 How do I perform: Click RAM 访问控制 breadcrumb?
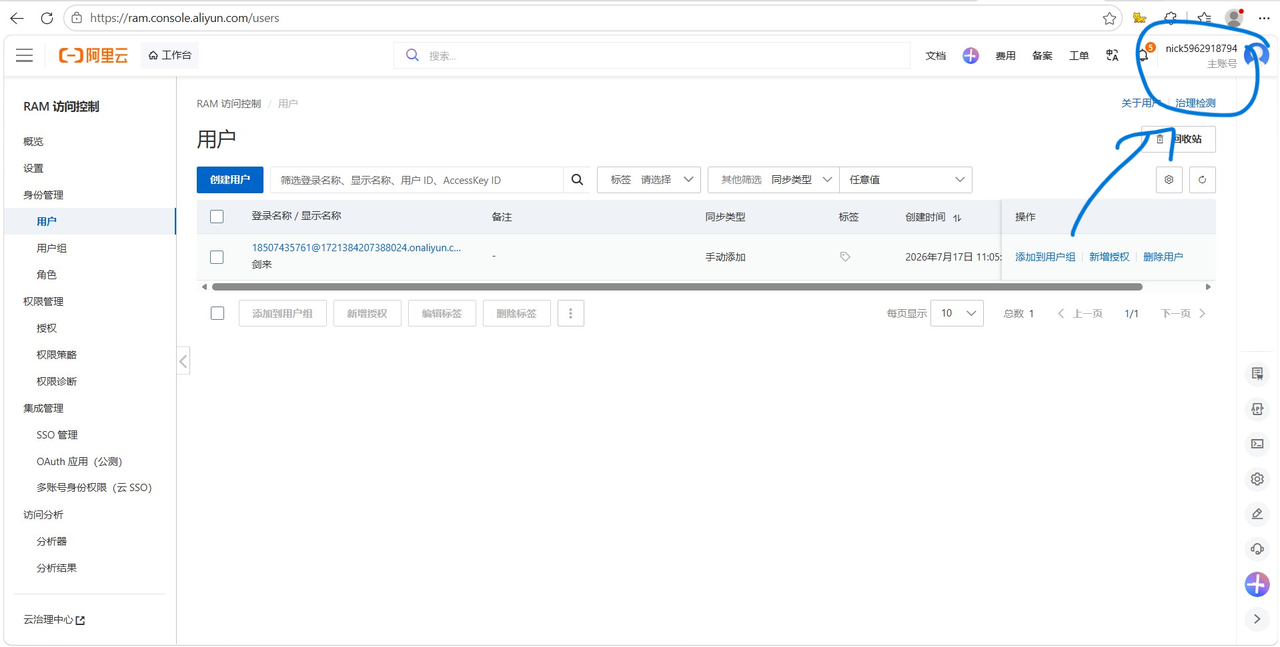(228, 104)
